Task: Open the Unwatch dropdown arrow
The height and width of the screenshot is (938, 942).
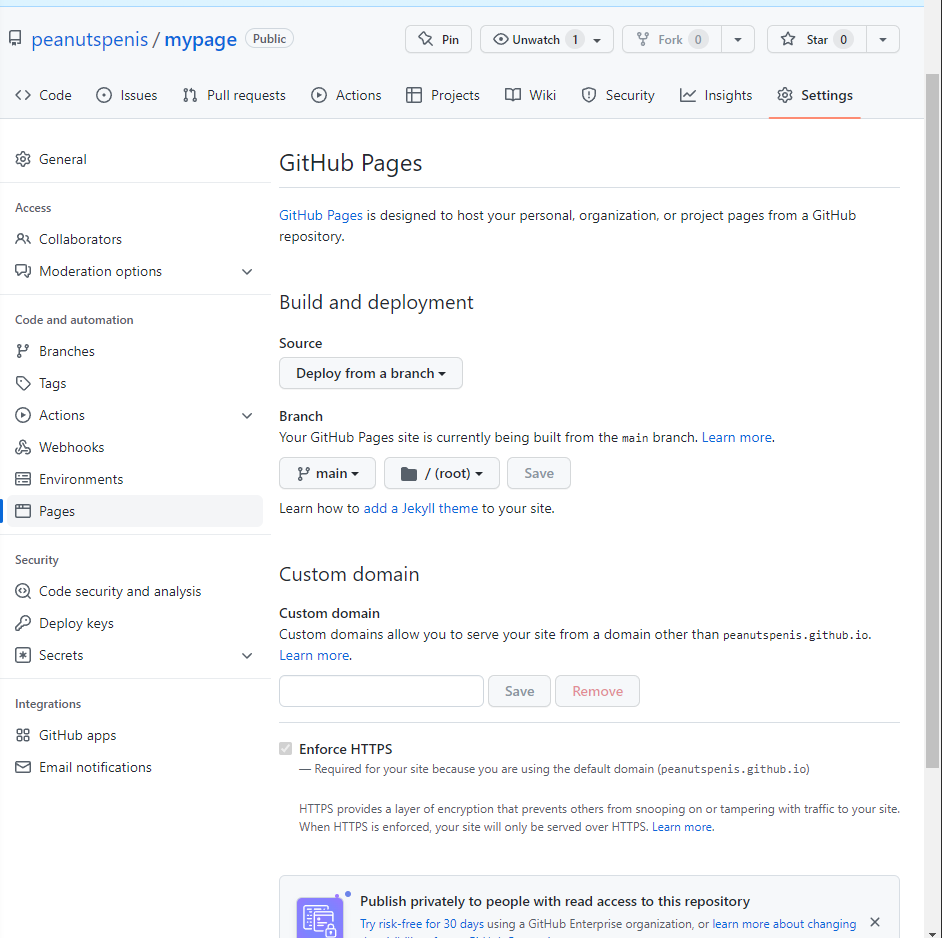Action: [x=597, y=40]
